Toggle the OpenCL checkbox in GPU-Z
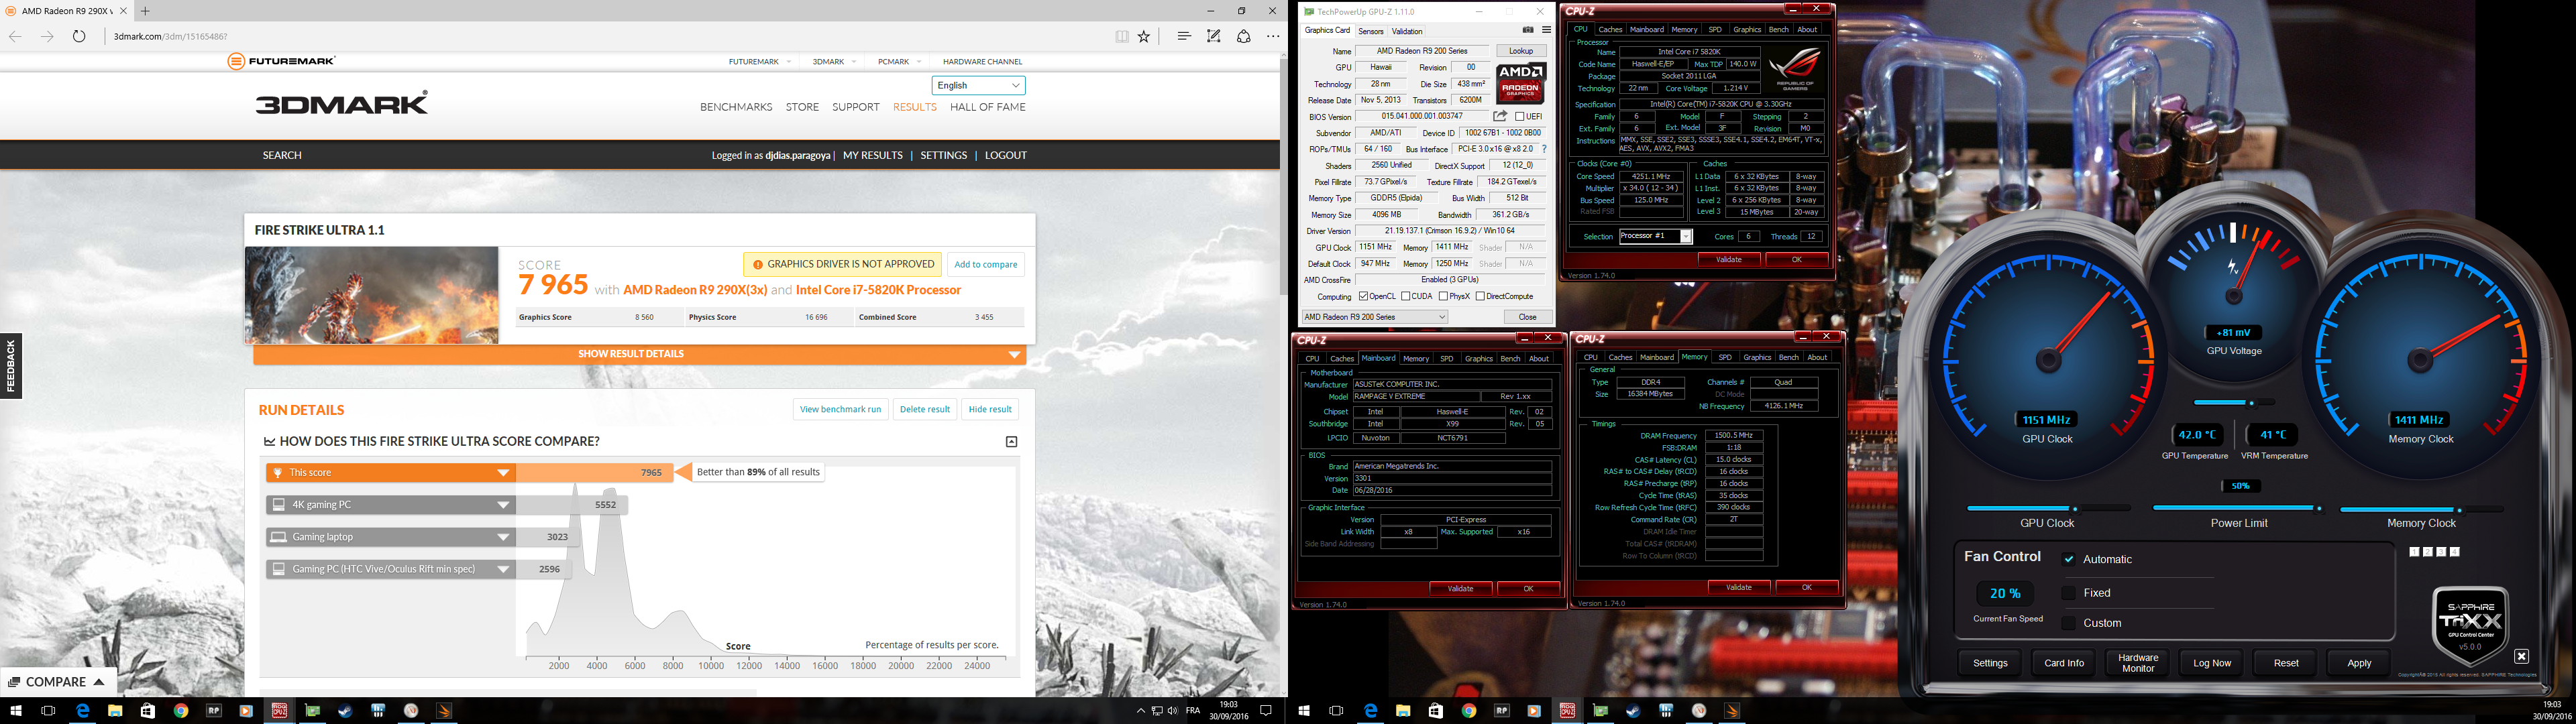This screenshot has width=2576, height=724. pos(1363,296)
